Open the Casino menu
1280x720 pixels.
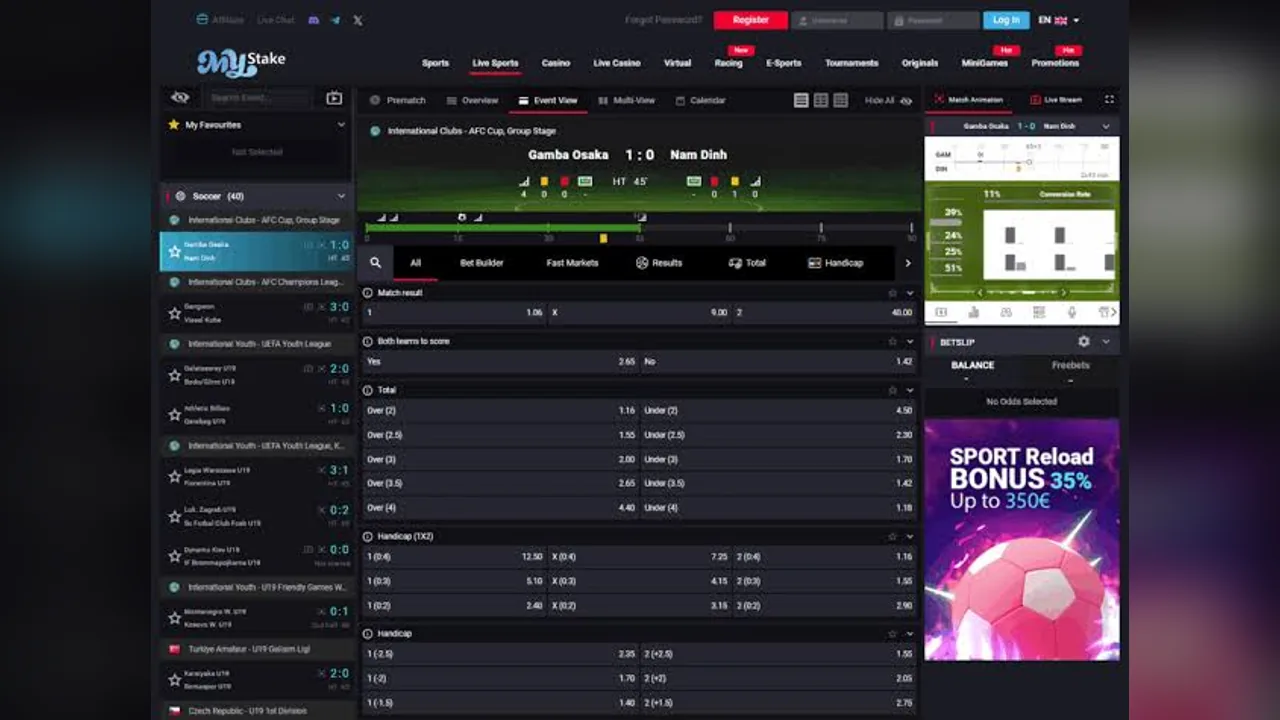click(x=556, y=63)
